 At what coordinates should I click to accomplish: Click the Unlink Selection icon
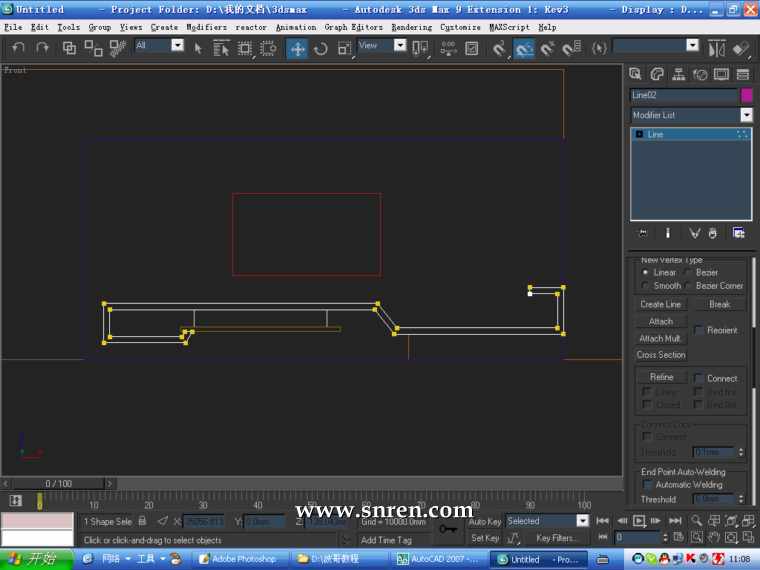coord(93,48)
